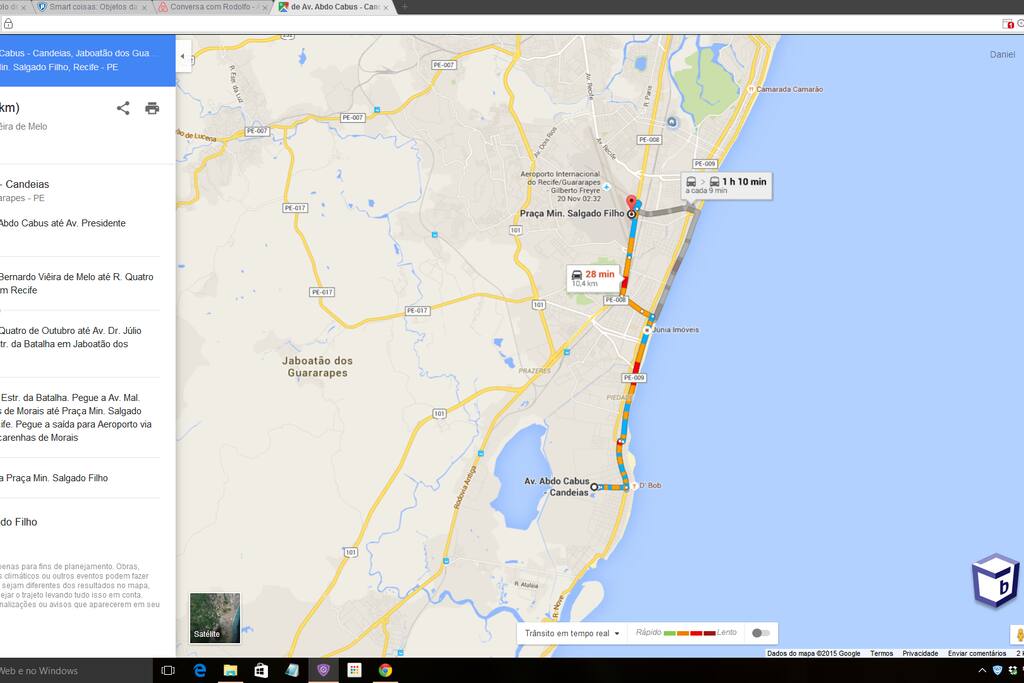Click the orange traffic legend swatch
Image resolution: width=1024 pixels, height=683 pixels.
pyautogui.click(x=683, y=633)
